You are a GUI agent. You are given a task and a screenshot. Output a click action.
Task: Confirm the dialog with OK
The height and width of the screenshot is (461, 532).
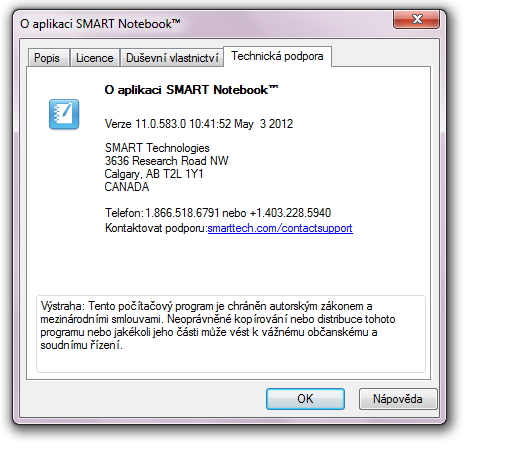pos(305,399)
